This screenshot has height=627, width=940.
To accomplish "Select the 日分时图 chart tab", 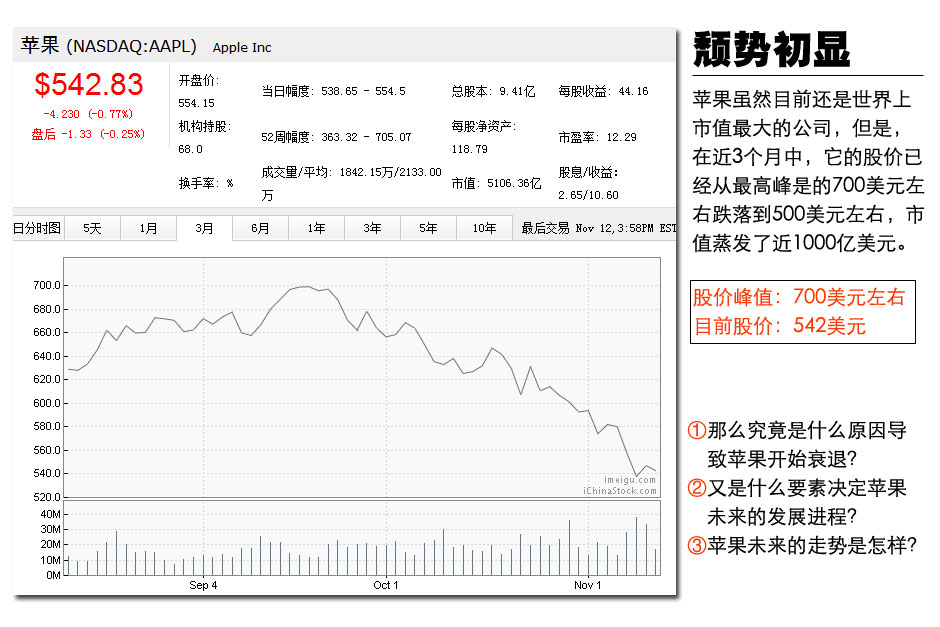I will pyautogui.click(x=37, y=228).
